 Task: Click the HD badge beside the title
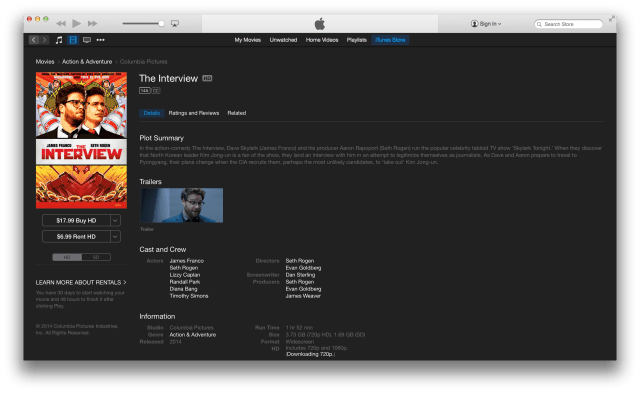(x=207, y=78)
